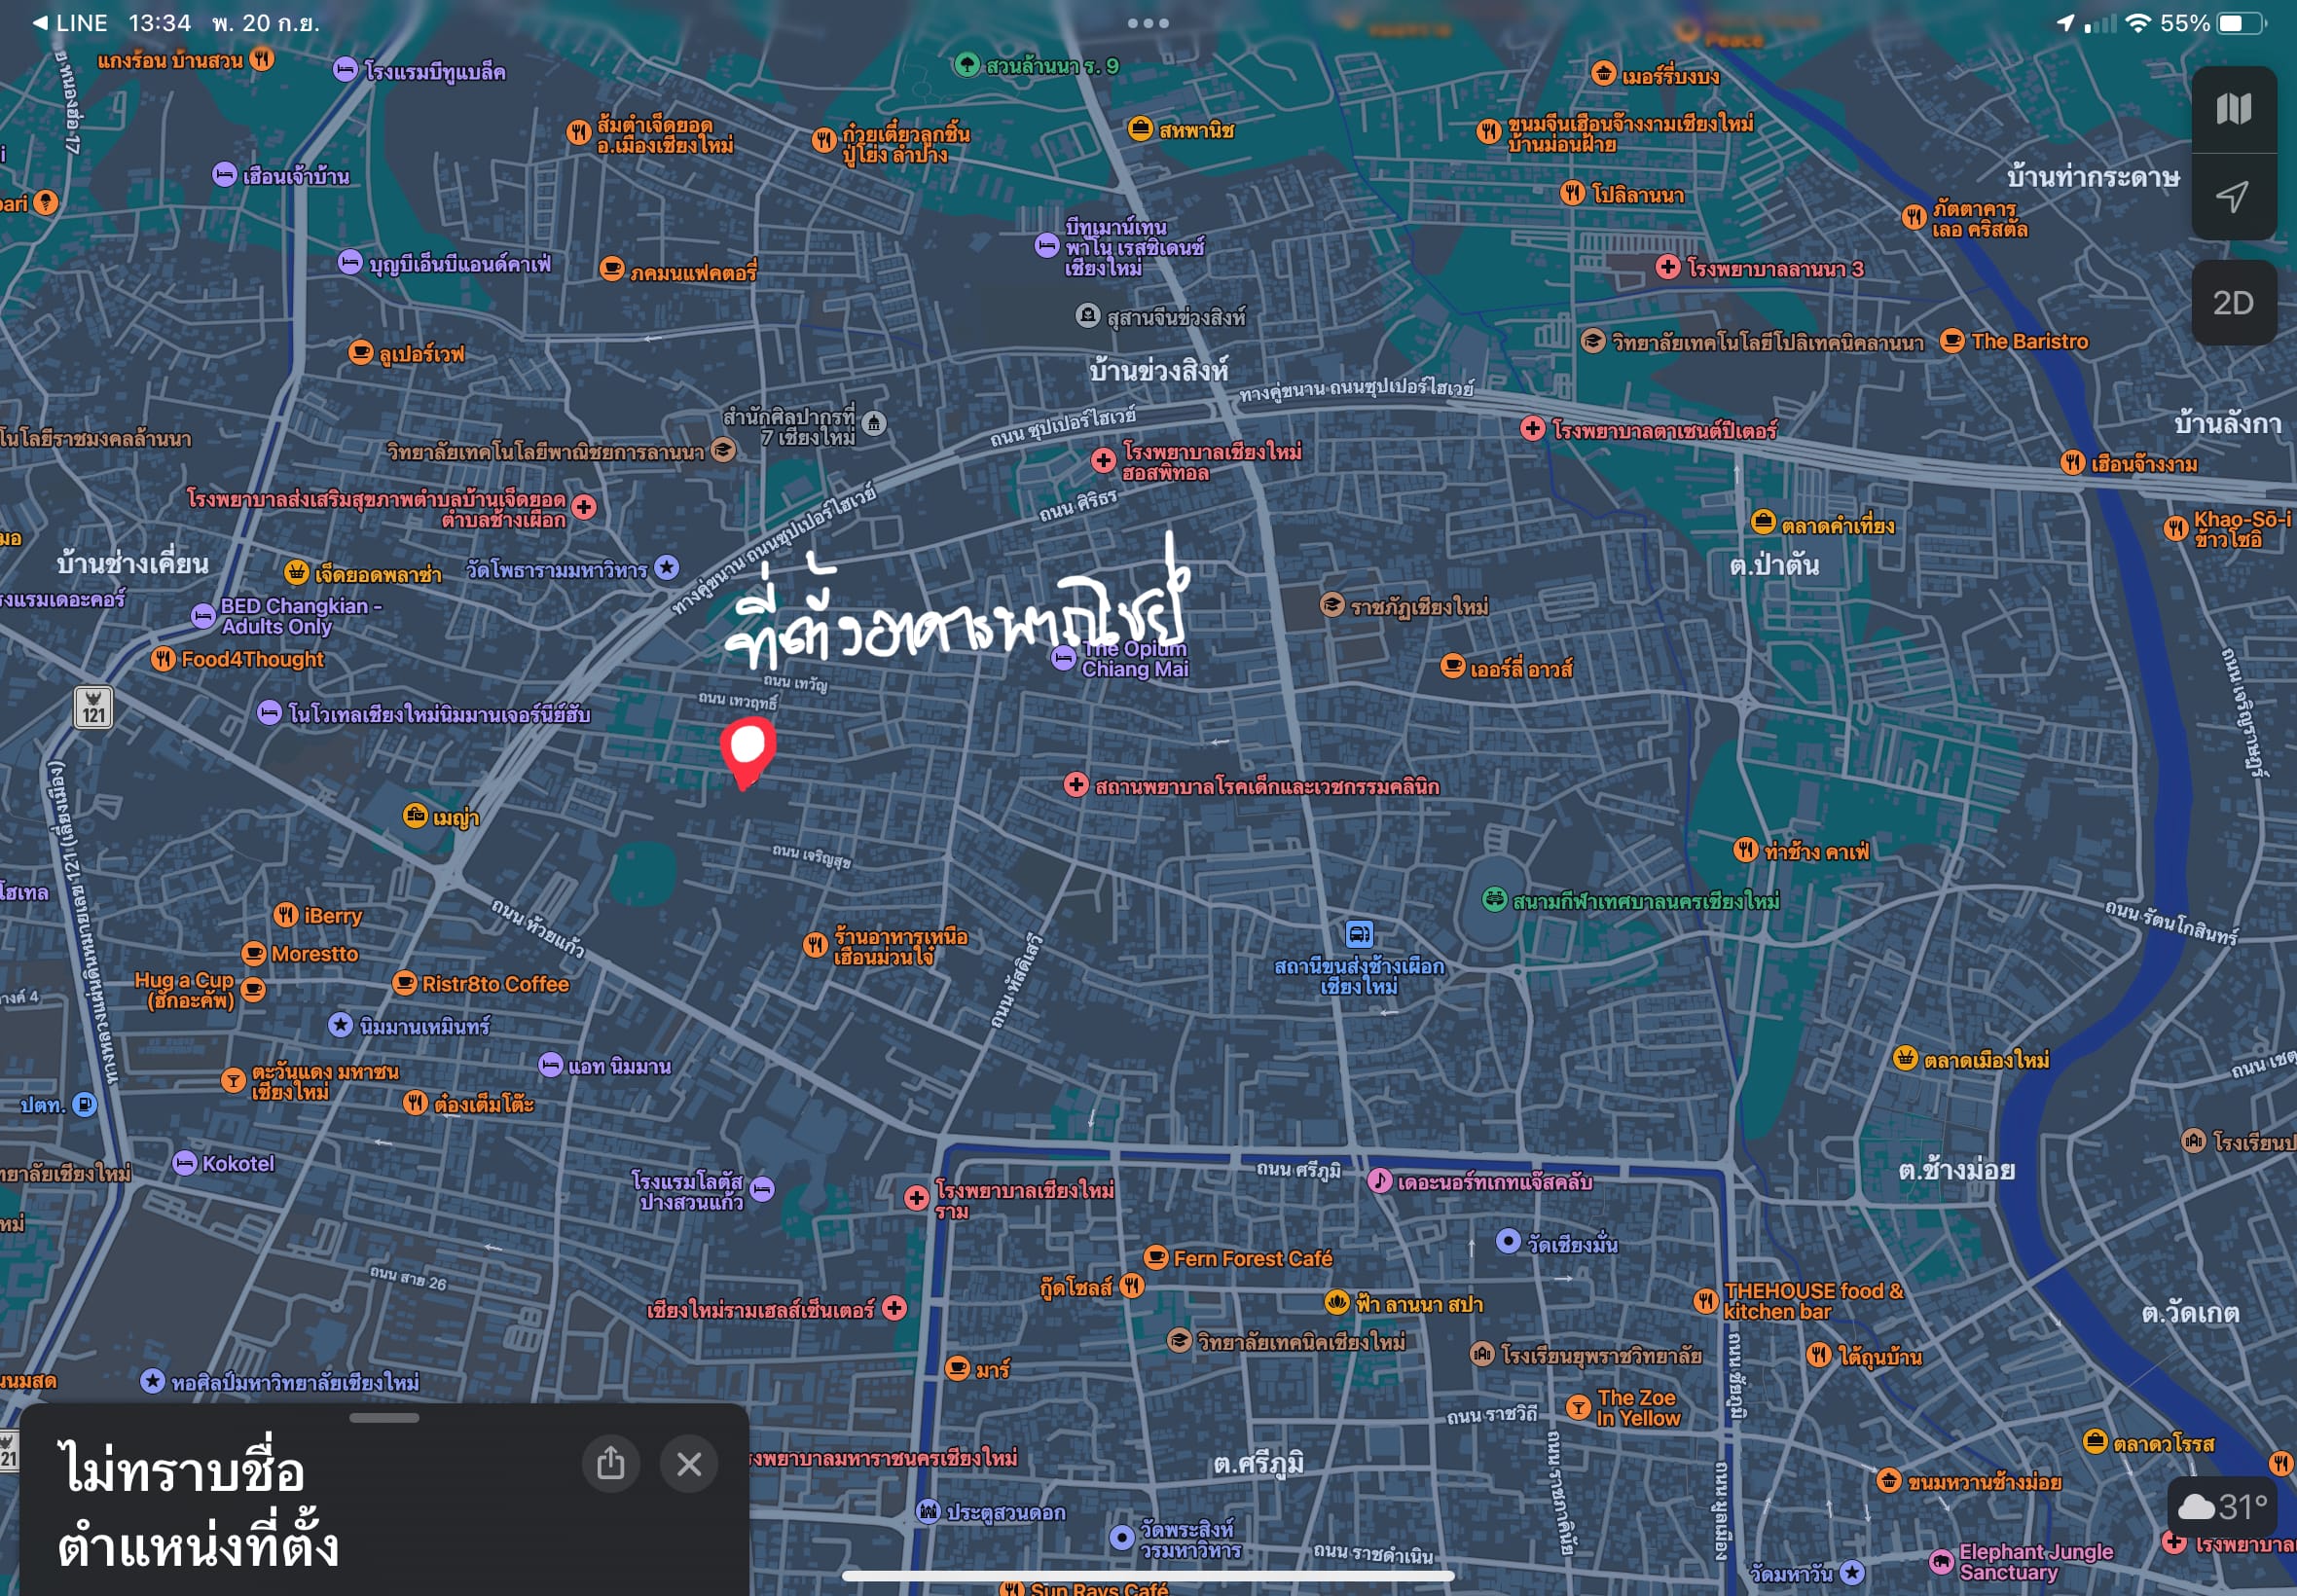Tap the โรงพยาบาลเซนต์ปีเตอร์ hospital label

coord(1664,430)
